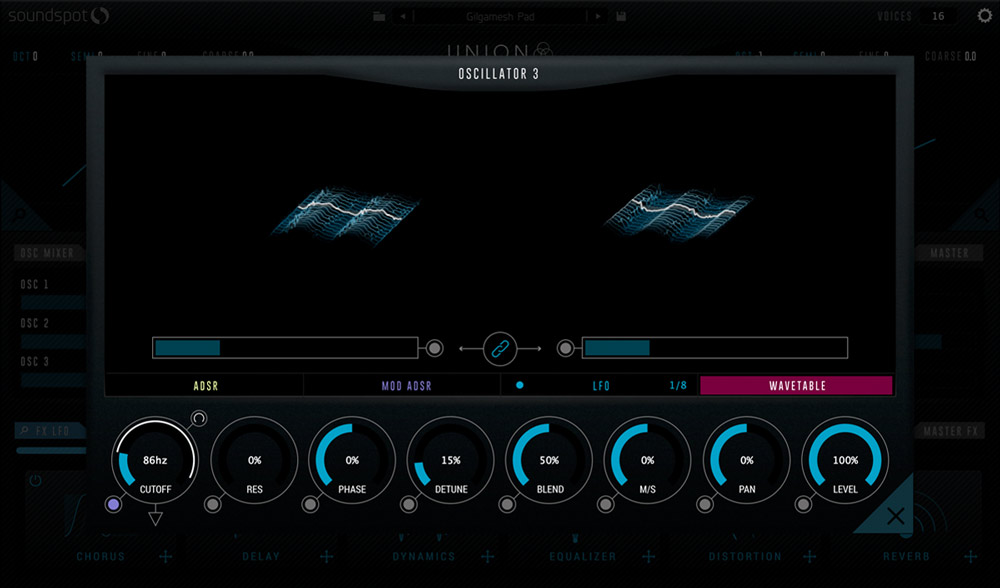Toggle the purple modulation dot on Cutoff
Screen dimensions: 1000x588
[113, 505]
